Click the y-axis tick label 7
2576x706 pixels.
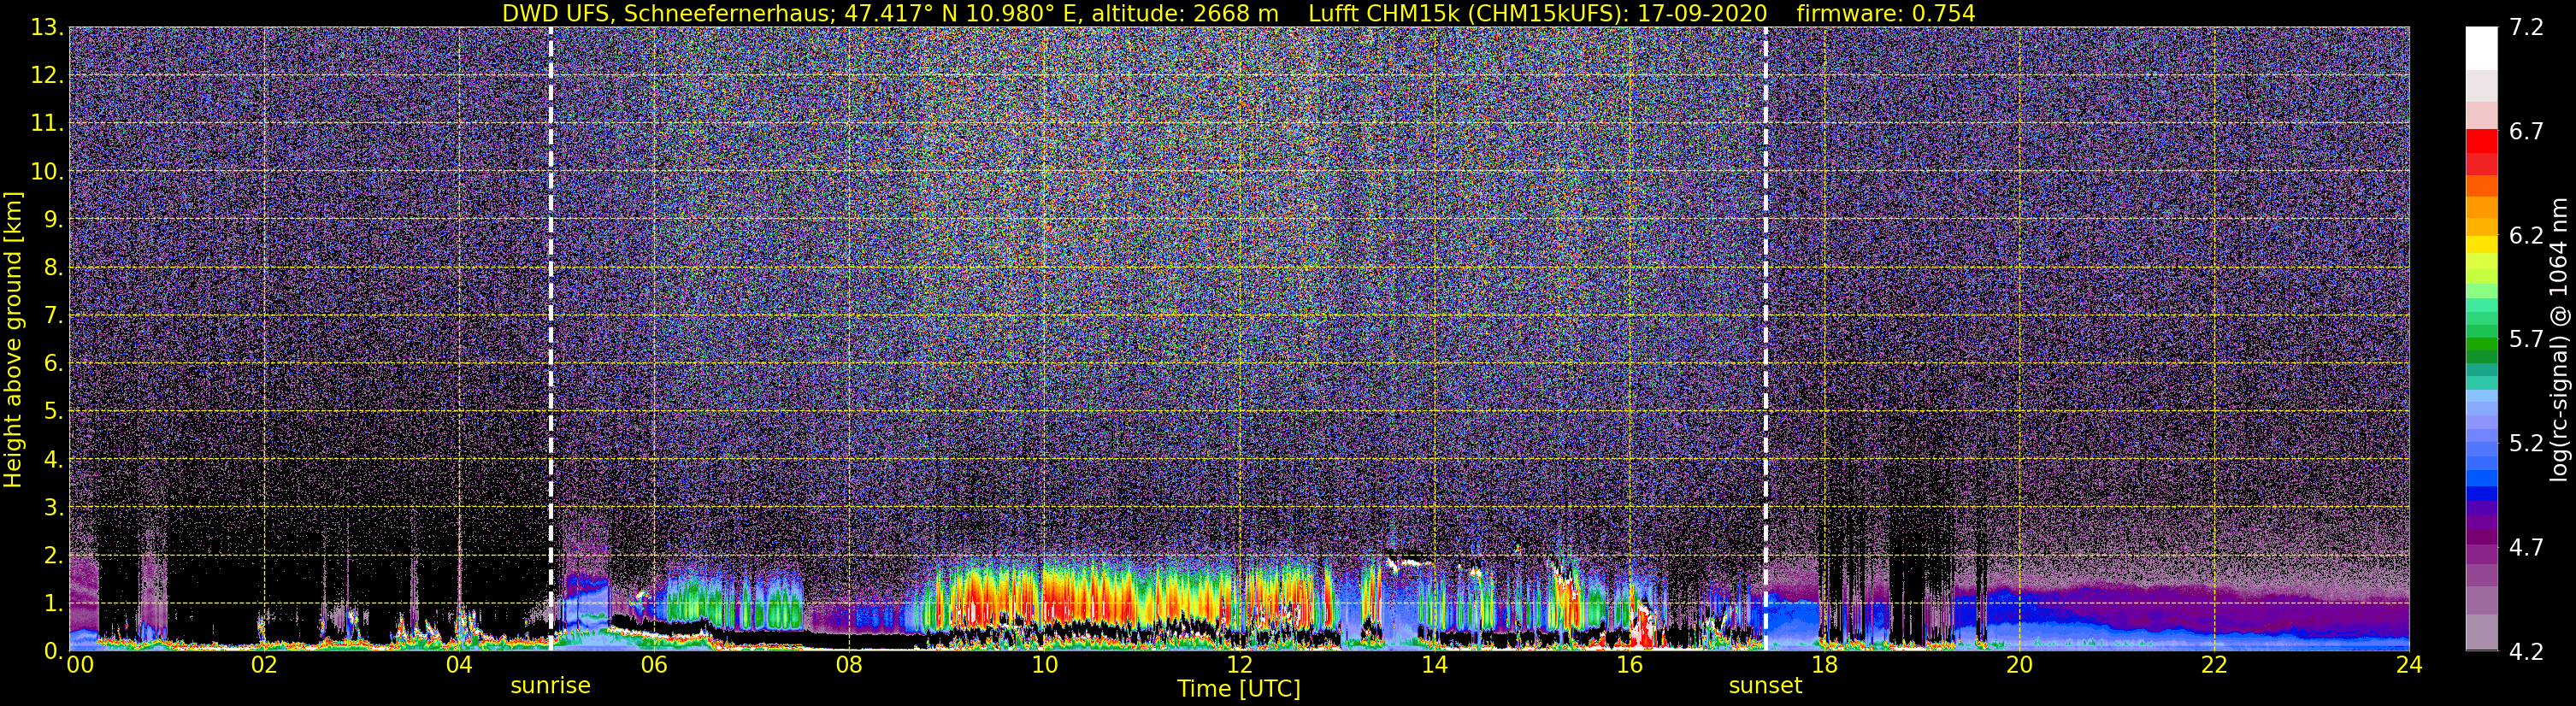[x=52, y=315]
